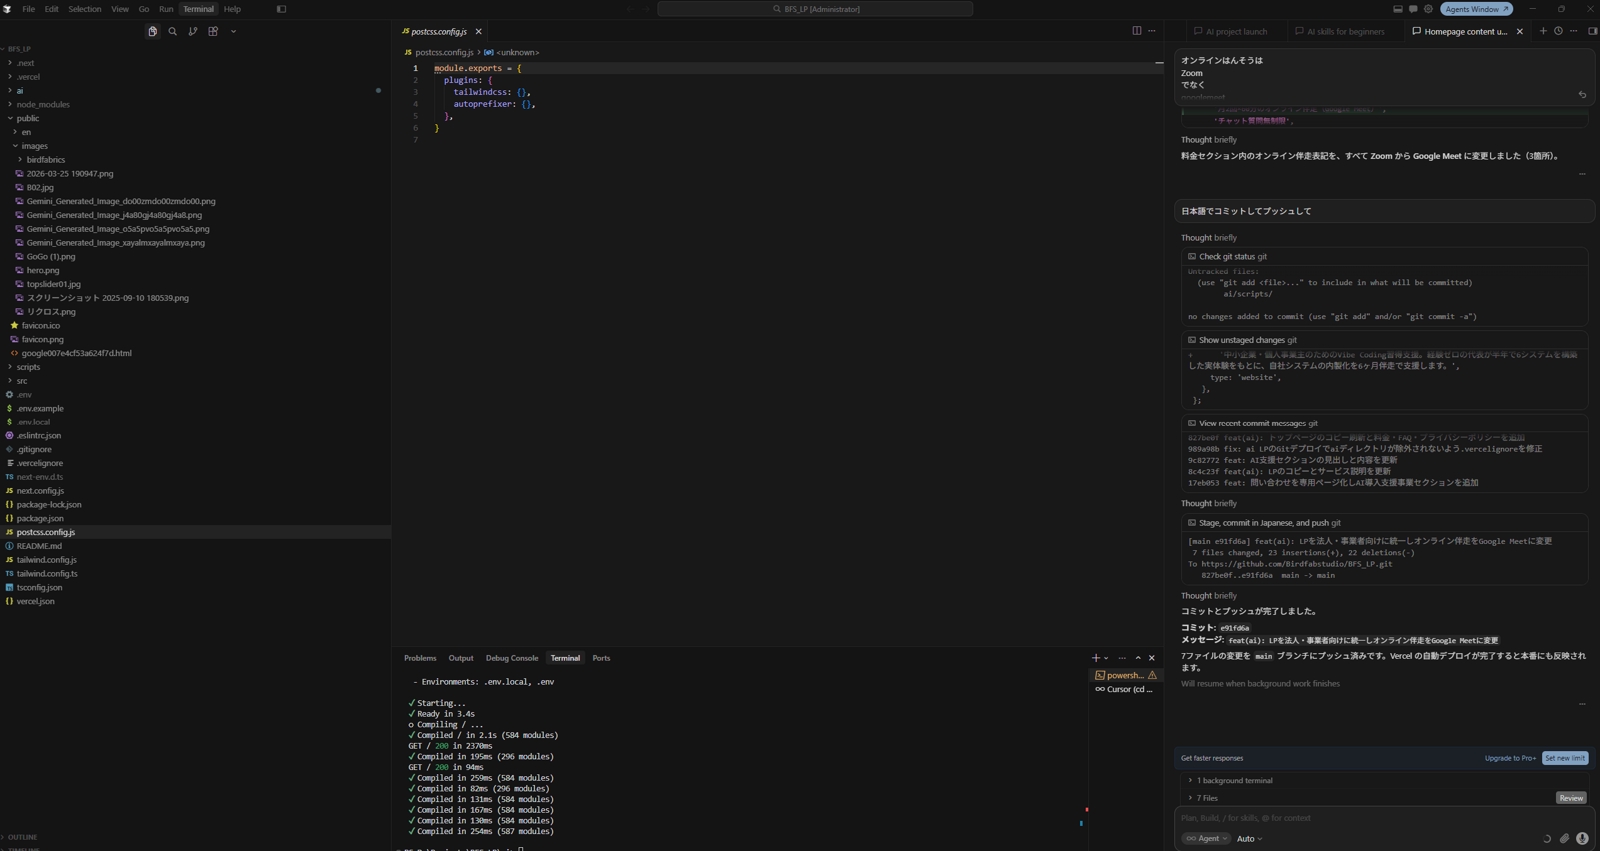Close the Homepage content chat tab

point(1520,32)
